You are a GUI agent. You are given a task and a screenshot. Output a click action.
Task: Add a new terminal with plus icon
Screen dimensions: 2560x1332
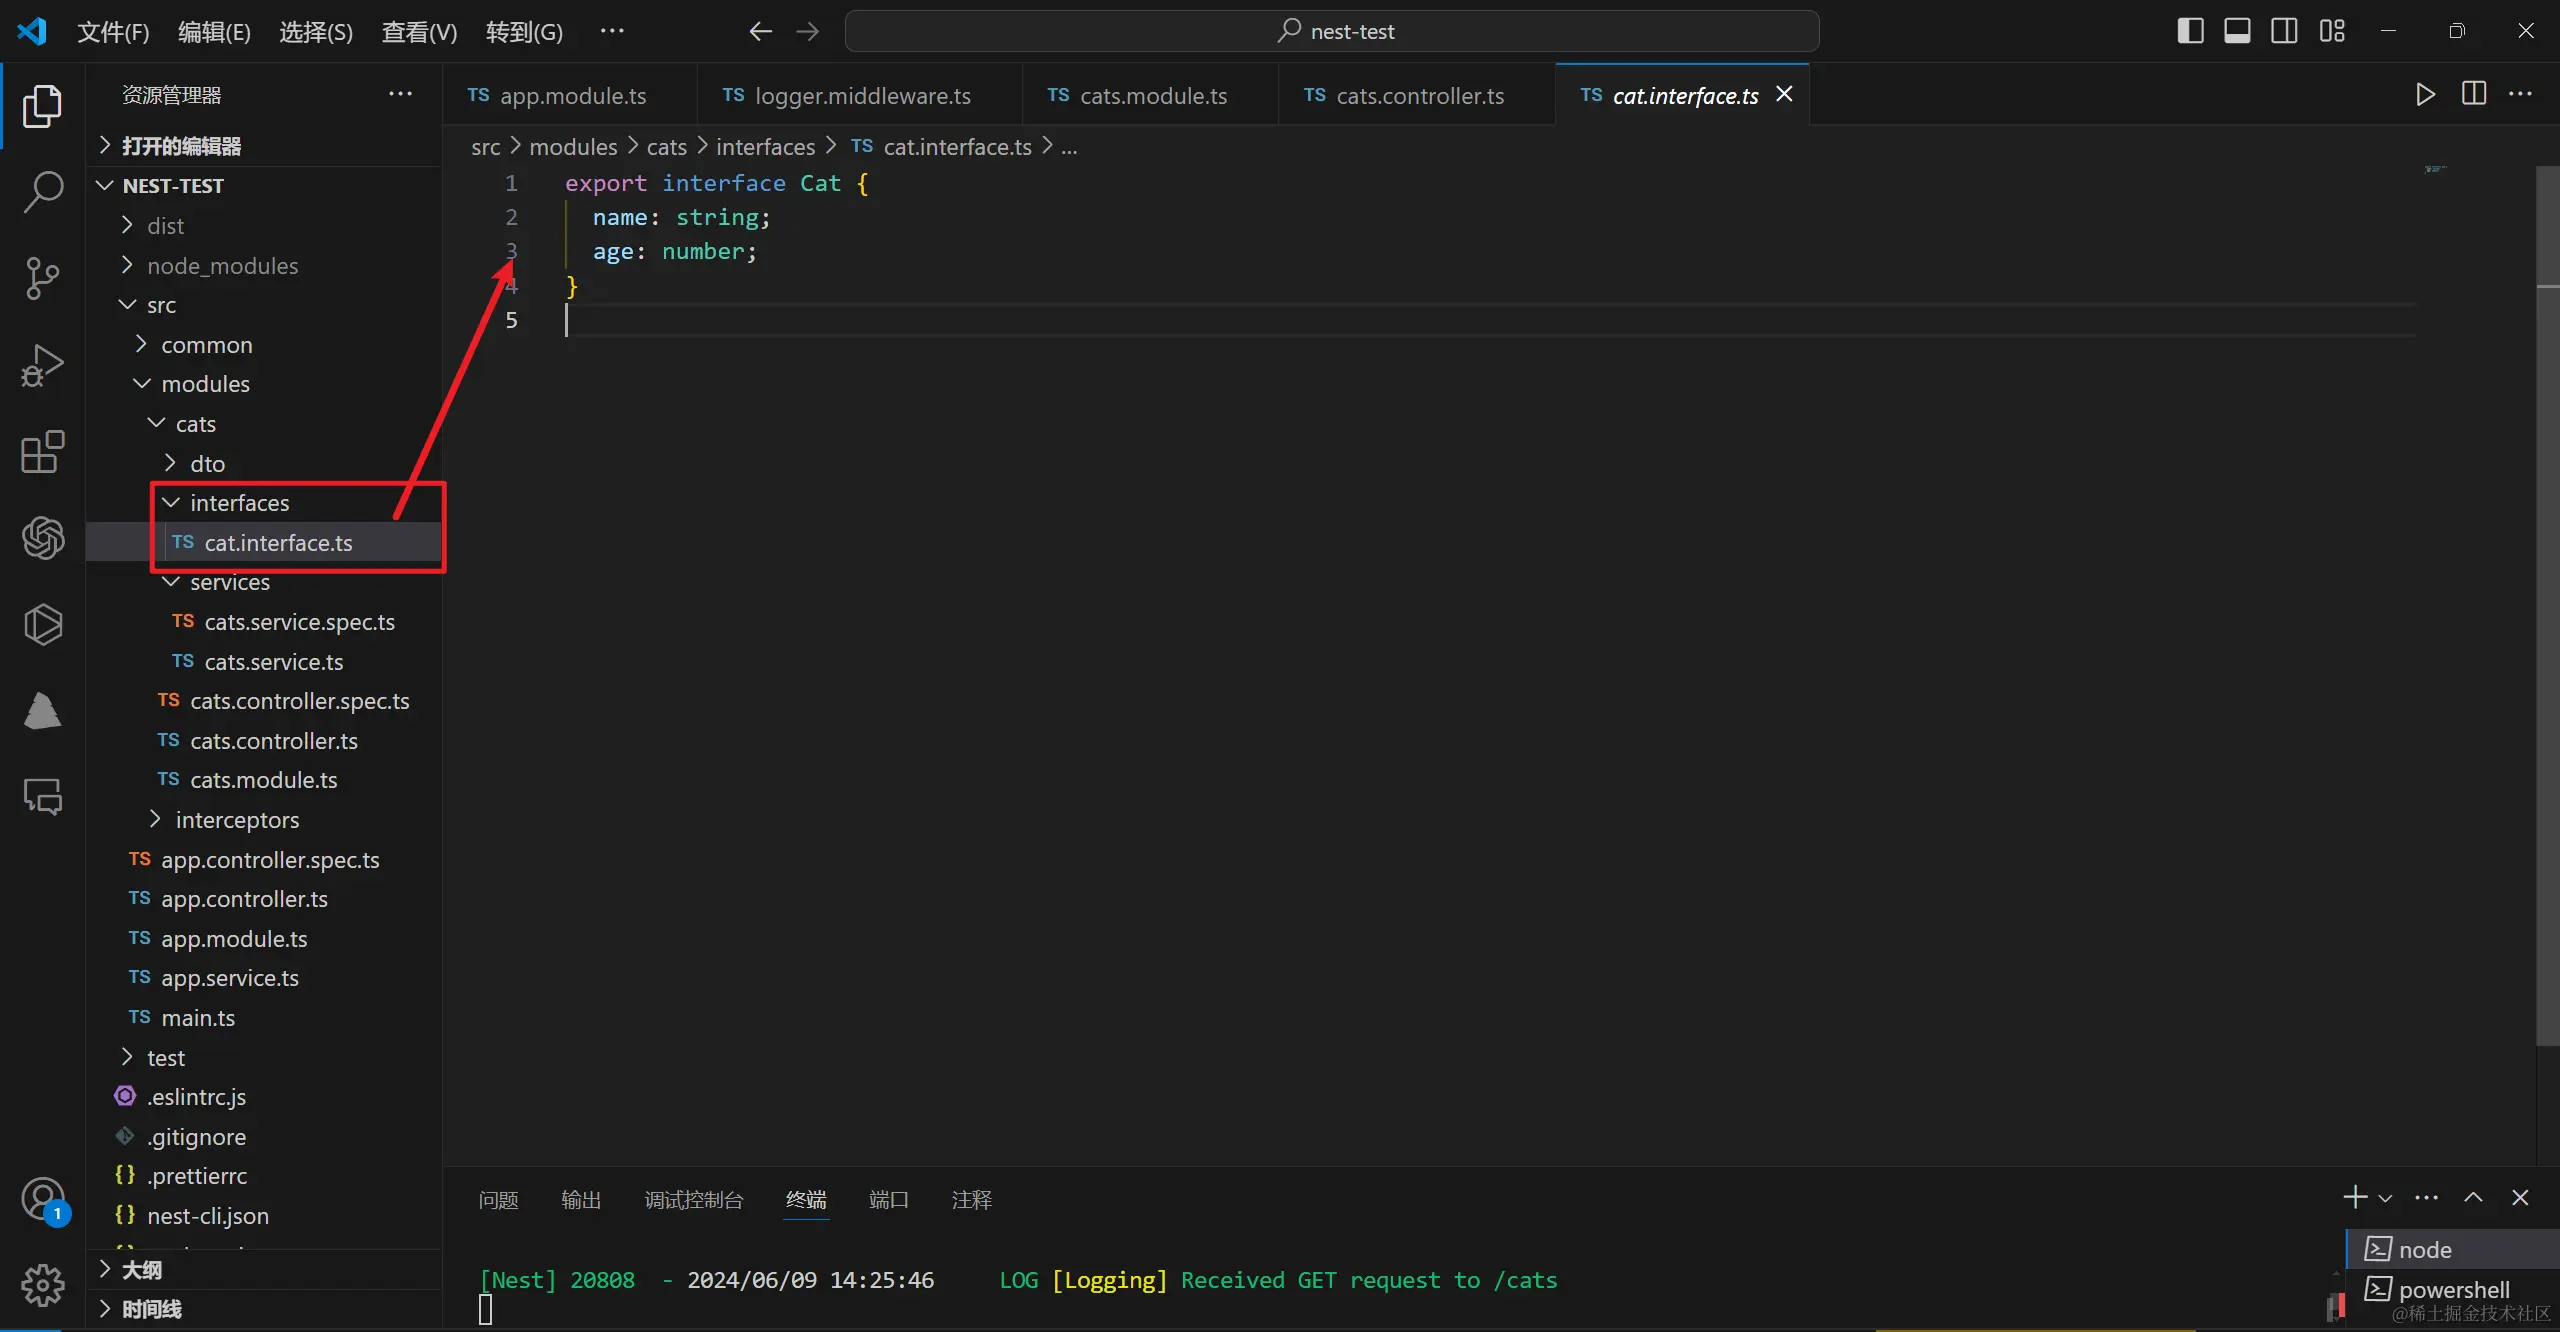pos(2354,1197)
